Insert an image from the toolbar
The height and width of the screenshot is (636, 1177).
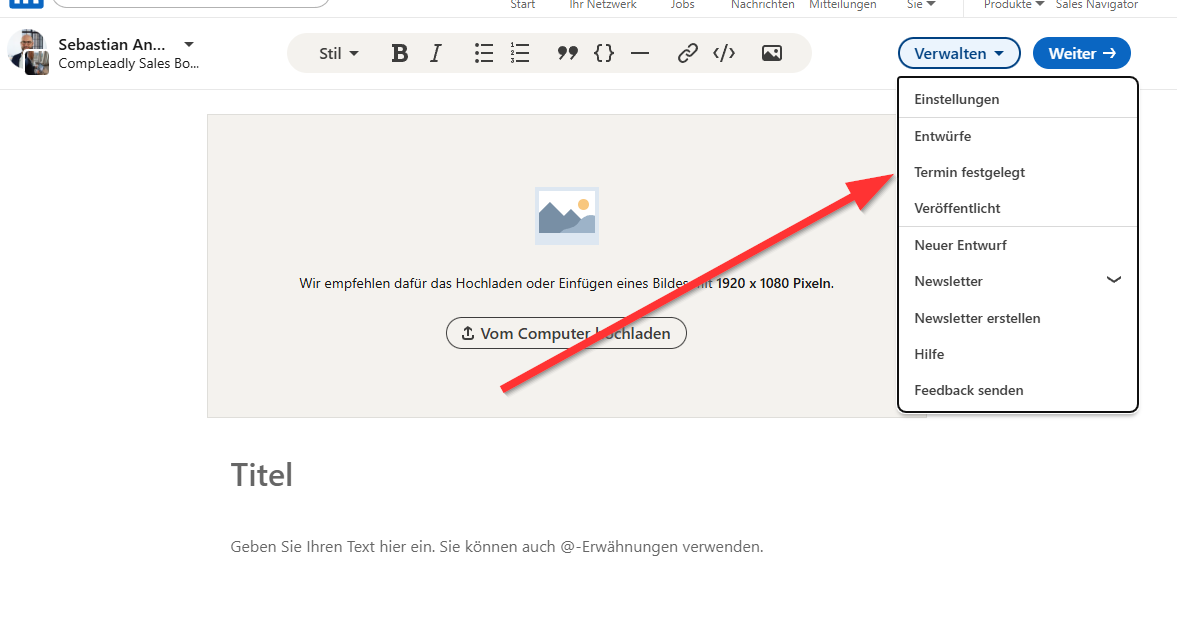point(772,54)
